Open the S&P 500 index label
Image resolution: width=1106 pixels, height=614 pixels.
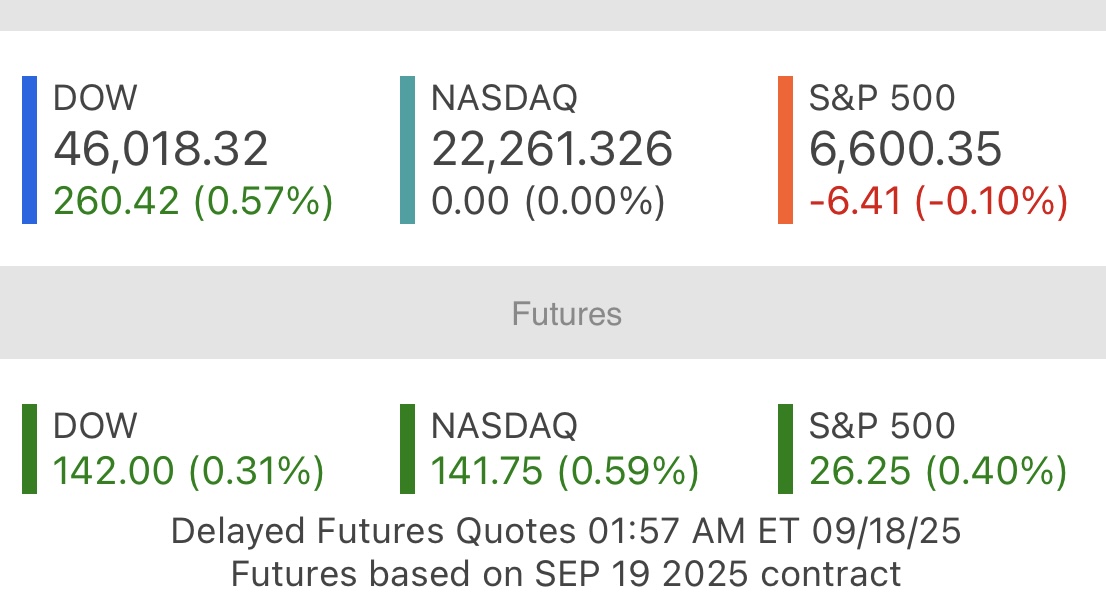[882, 97]
